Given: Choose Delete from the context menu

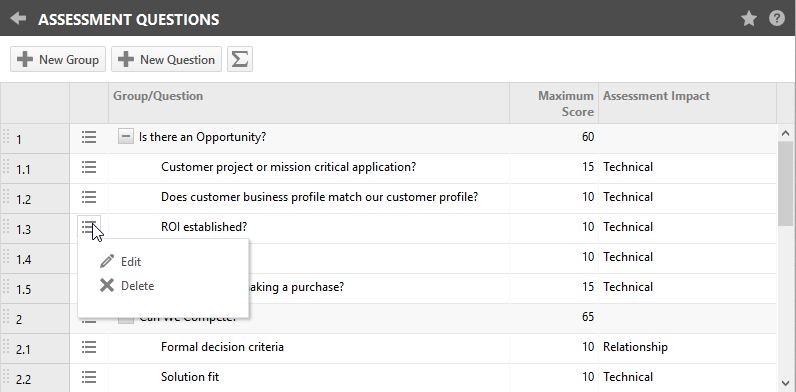Looking at the screenshot, I should [x=127, y=286].
